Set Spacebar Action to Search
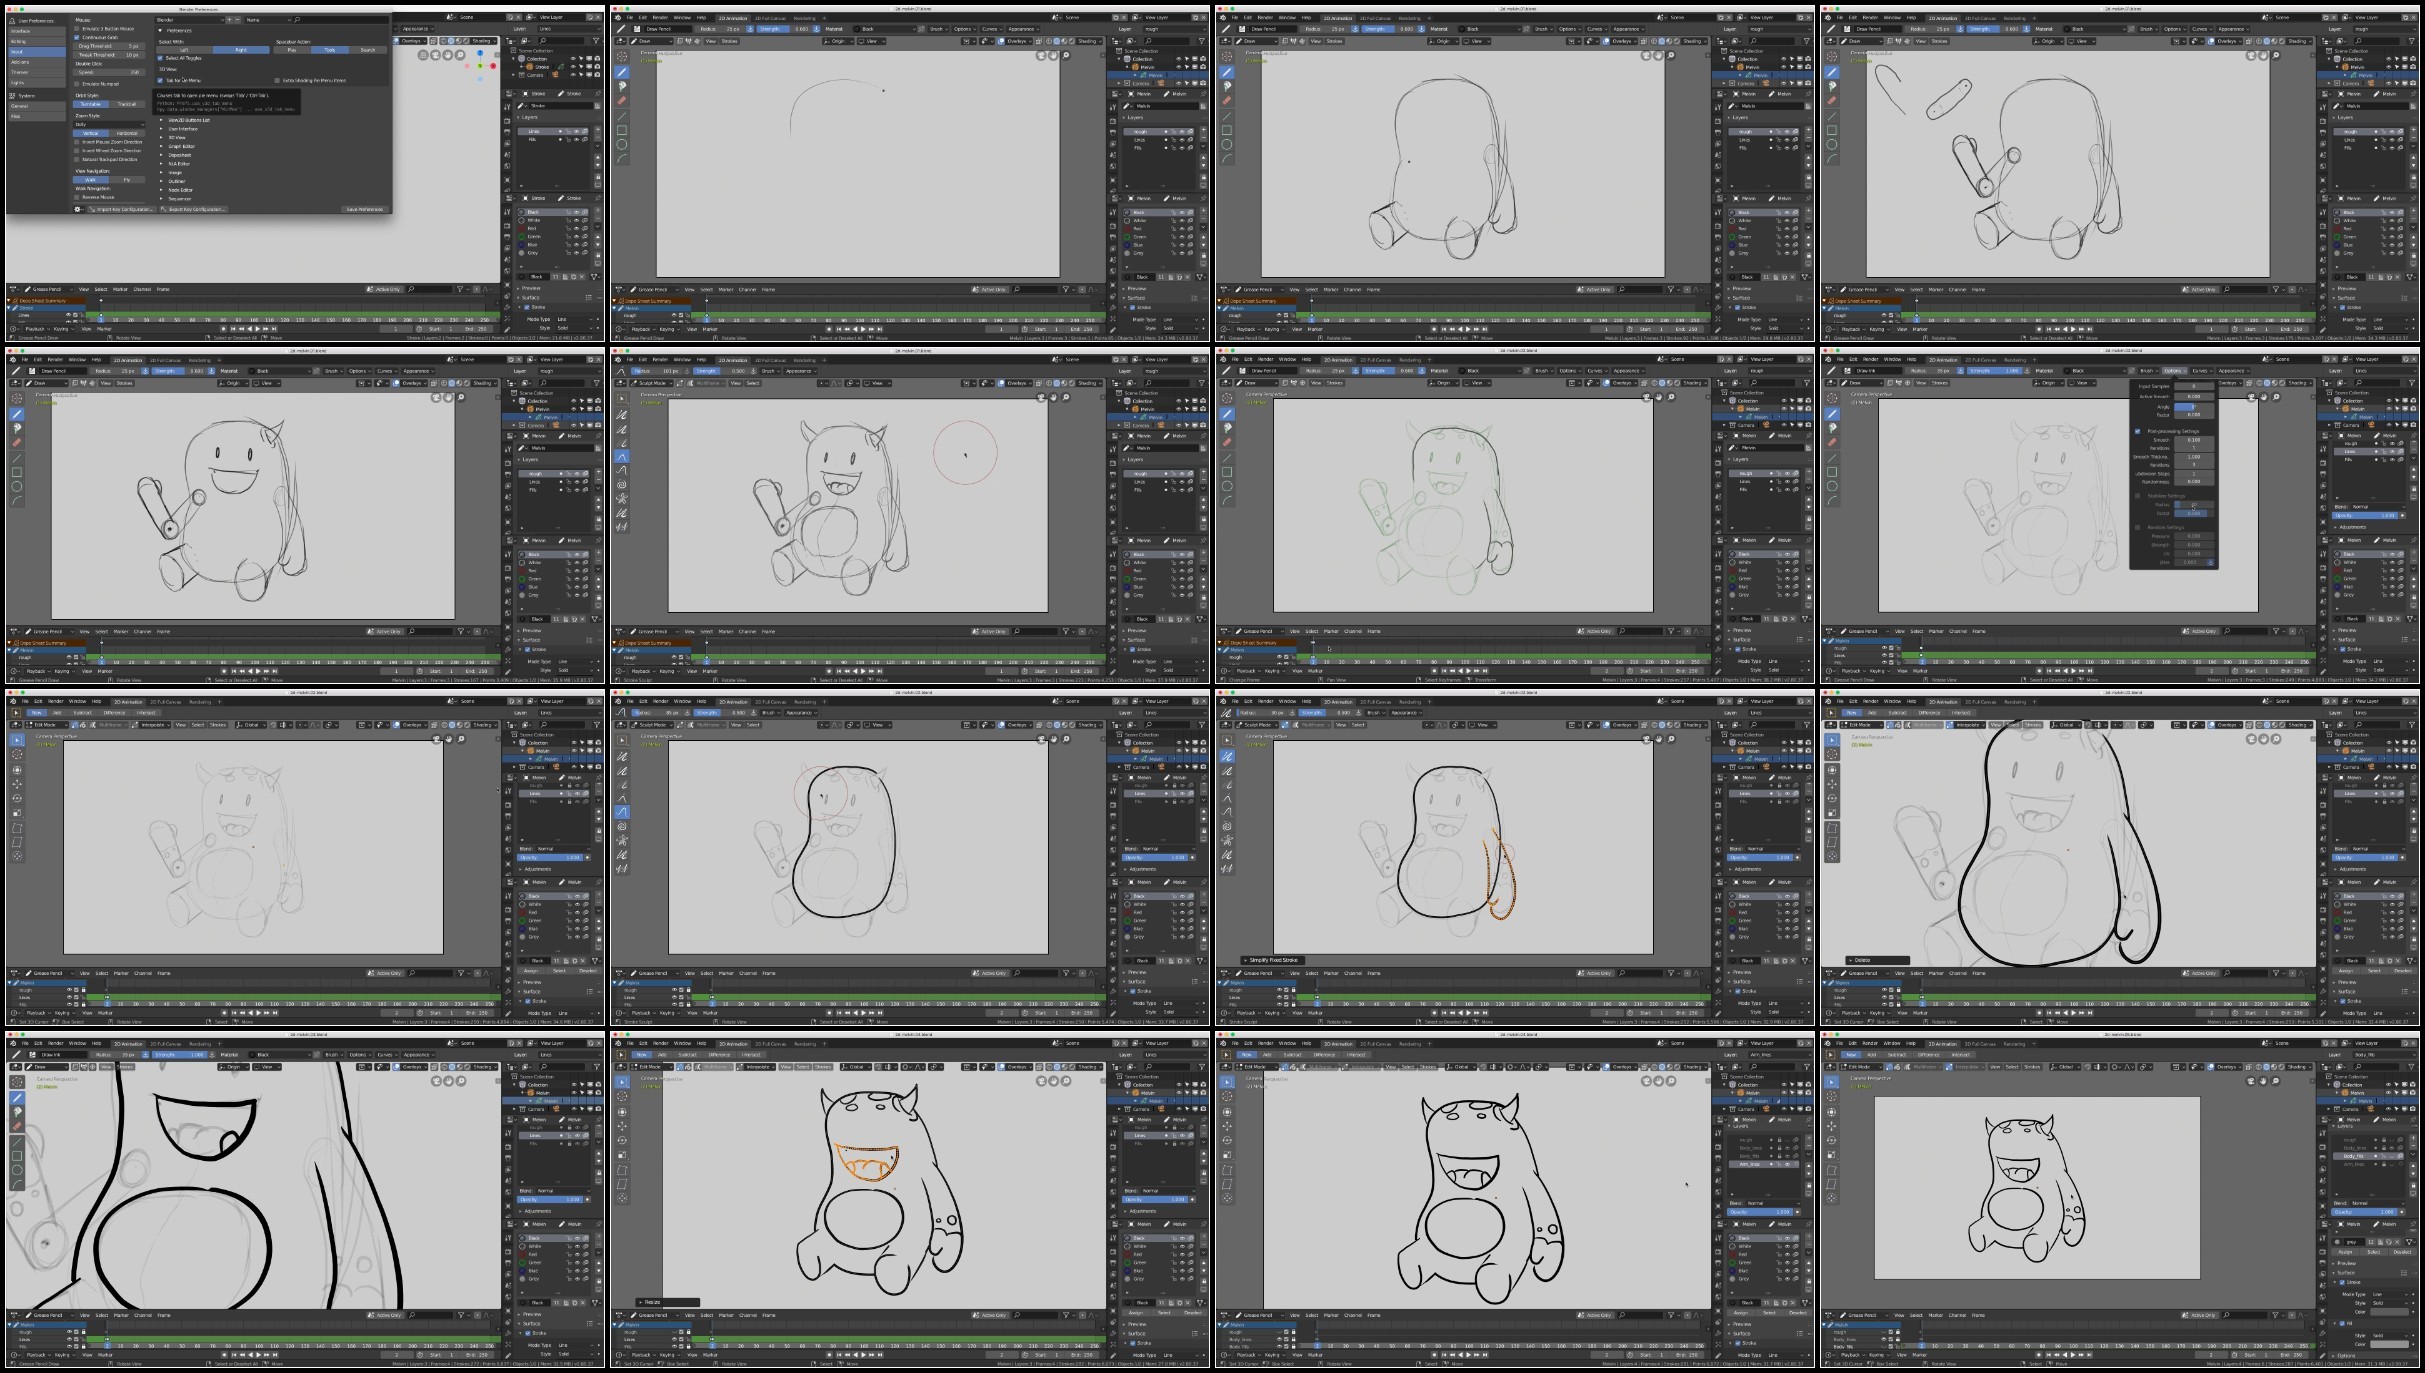The image size is (2425, 1373). (368, 50)
